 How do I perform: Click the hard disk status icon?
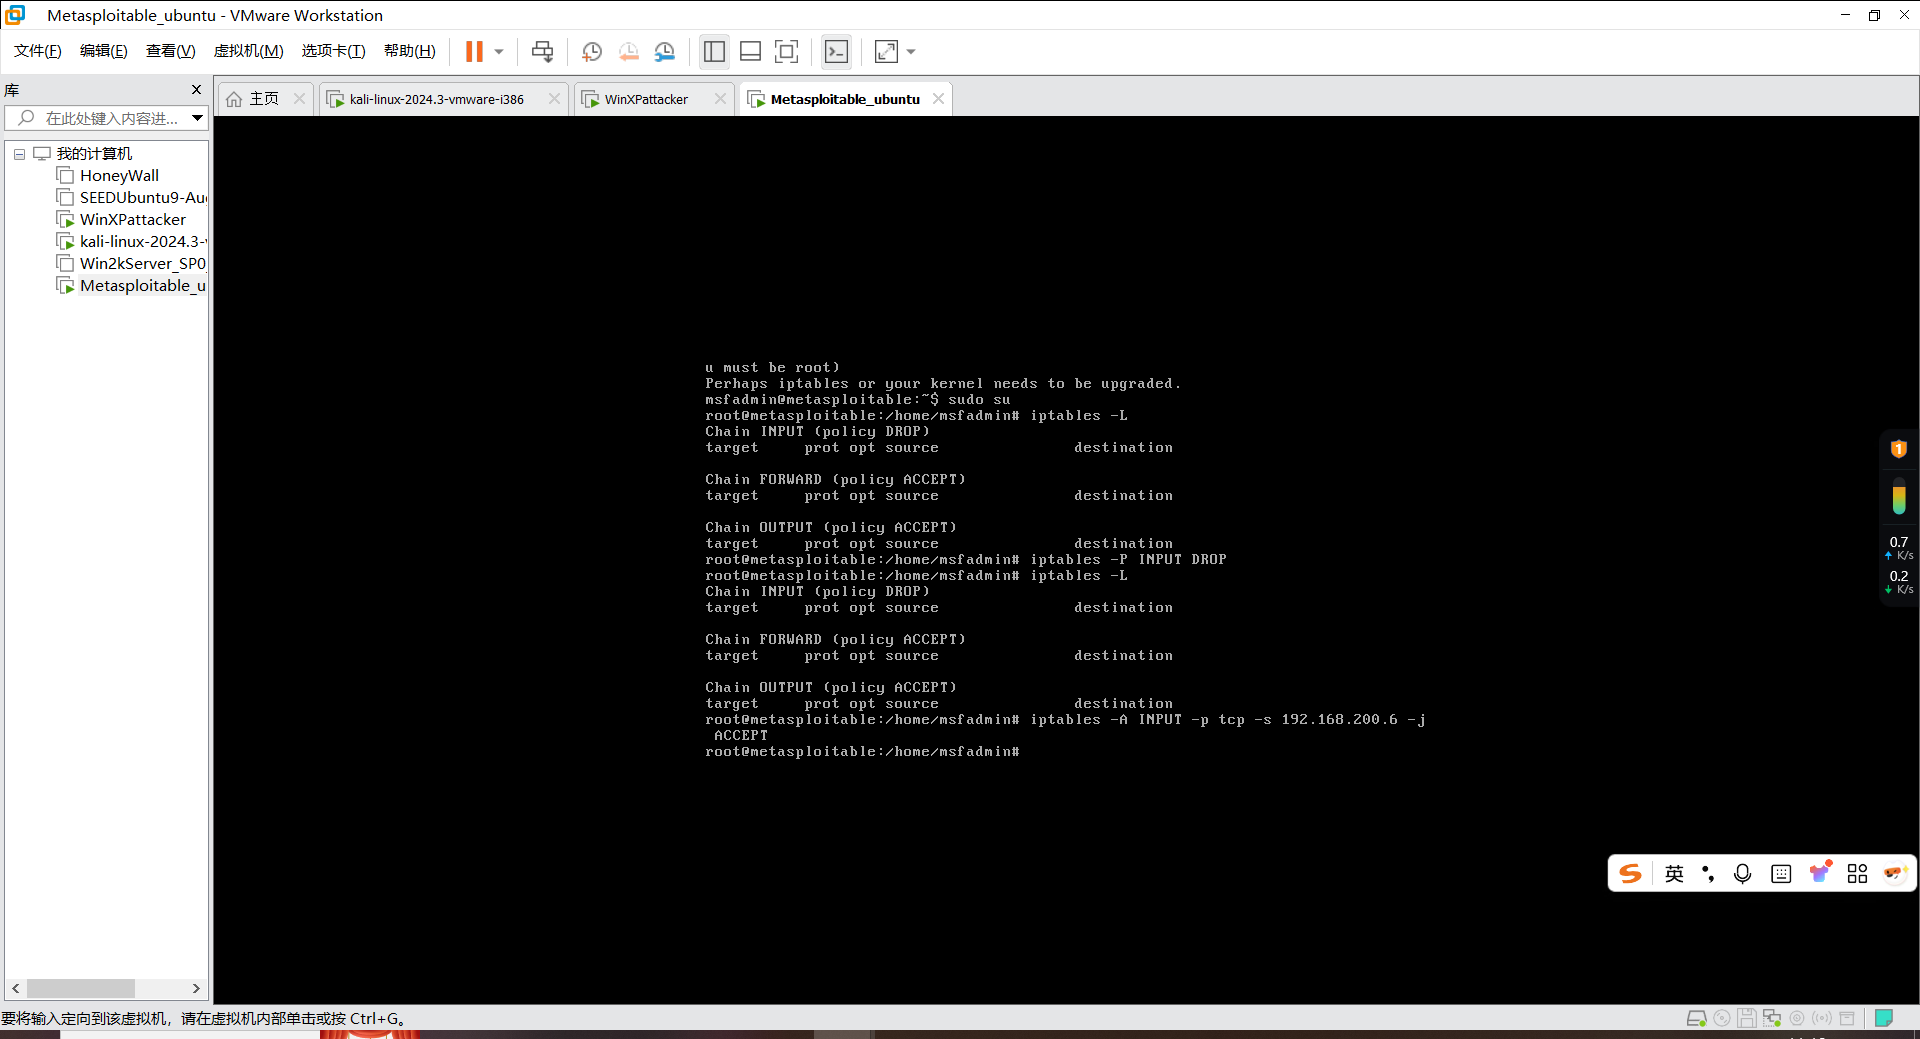(1696, 1018)
